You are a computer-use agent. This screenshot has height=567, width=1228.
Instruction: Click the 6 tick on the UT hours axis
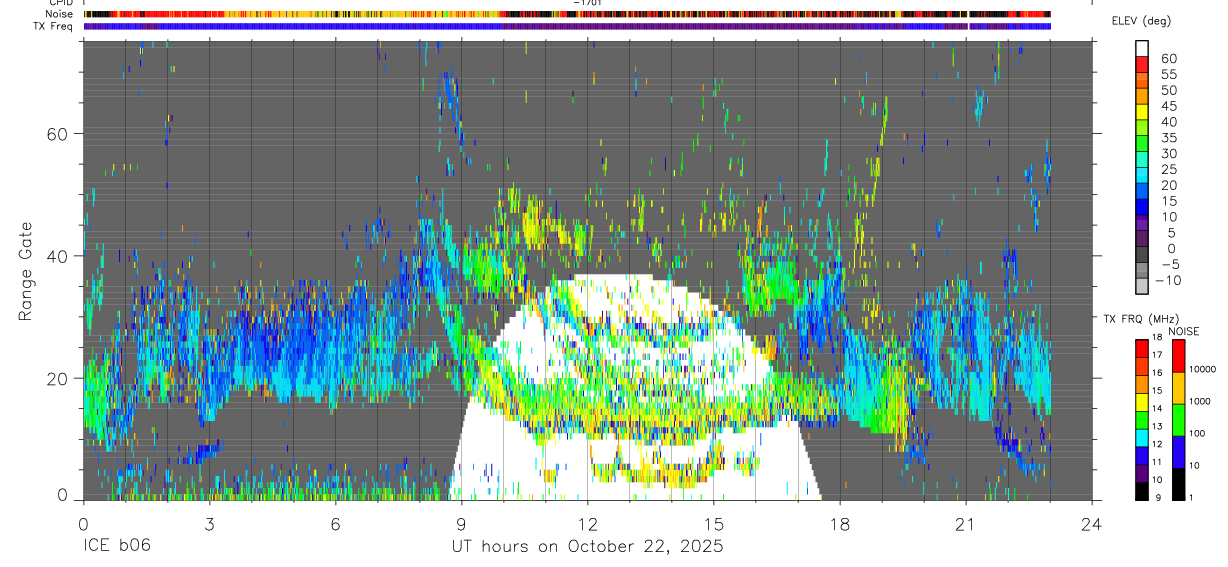click(336, 523)
